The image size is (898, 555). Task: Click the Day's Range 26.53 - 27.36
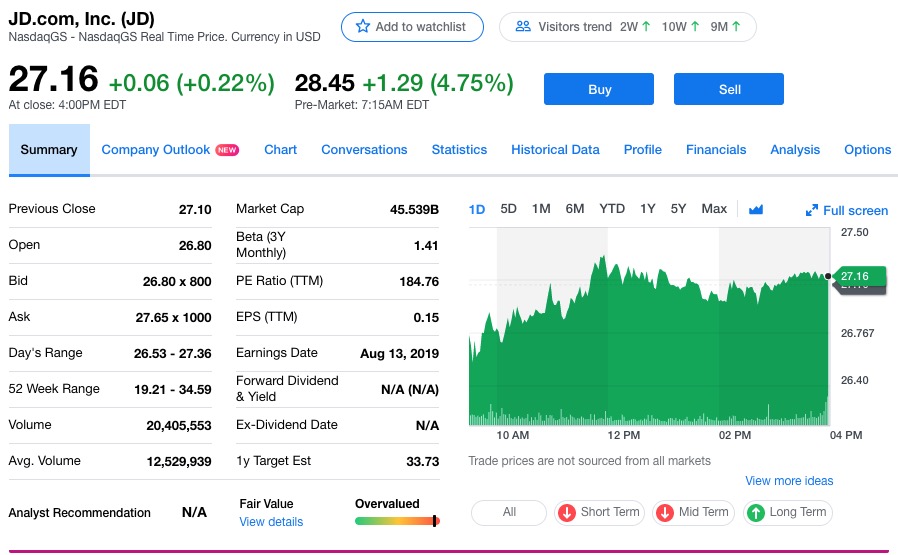[x=172, y=353]
